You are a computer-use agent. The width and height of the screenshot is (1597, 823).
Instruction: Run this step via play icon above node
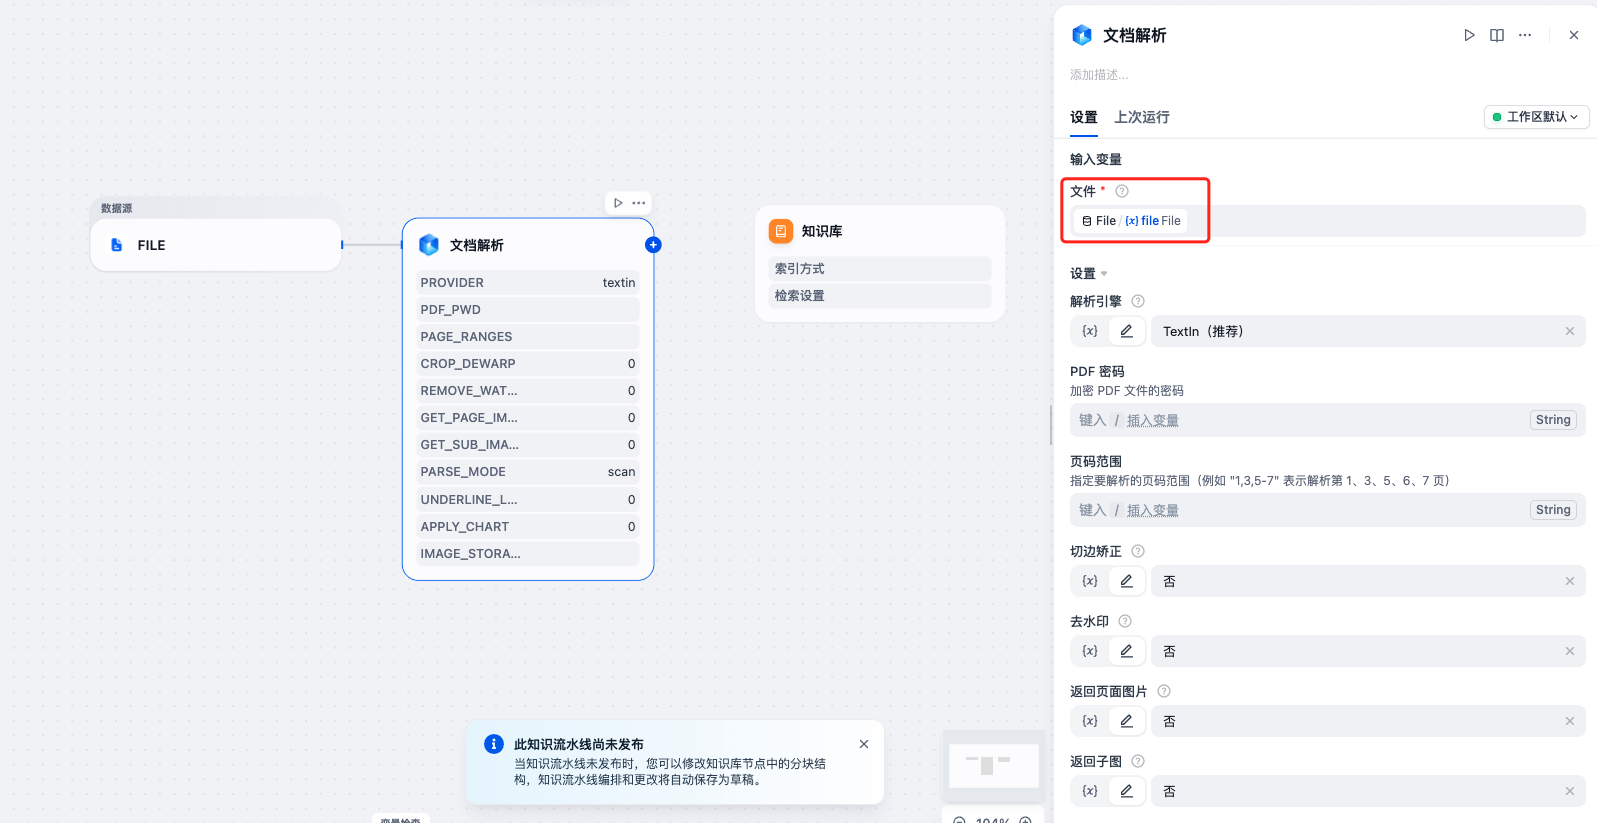(618, 203)
